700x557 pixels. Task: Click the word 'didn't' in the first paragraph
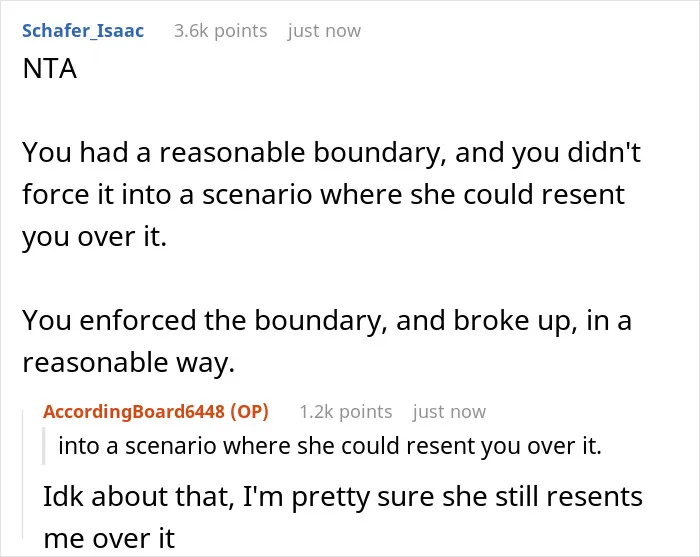point(604,152)
